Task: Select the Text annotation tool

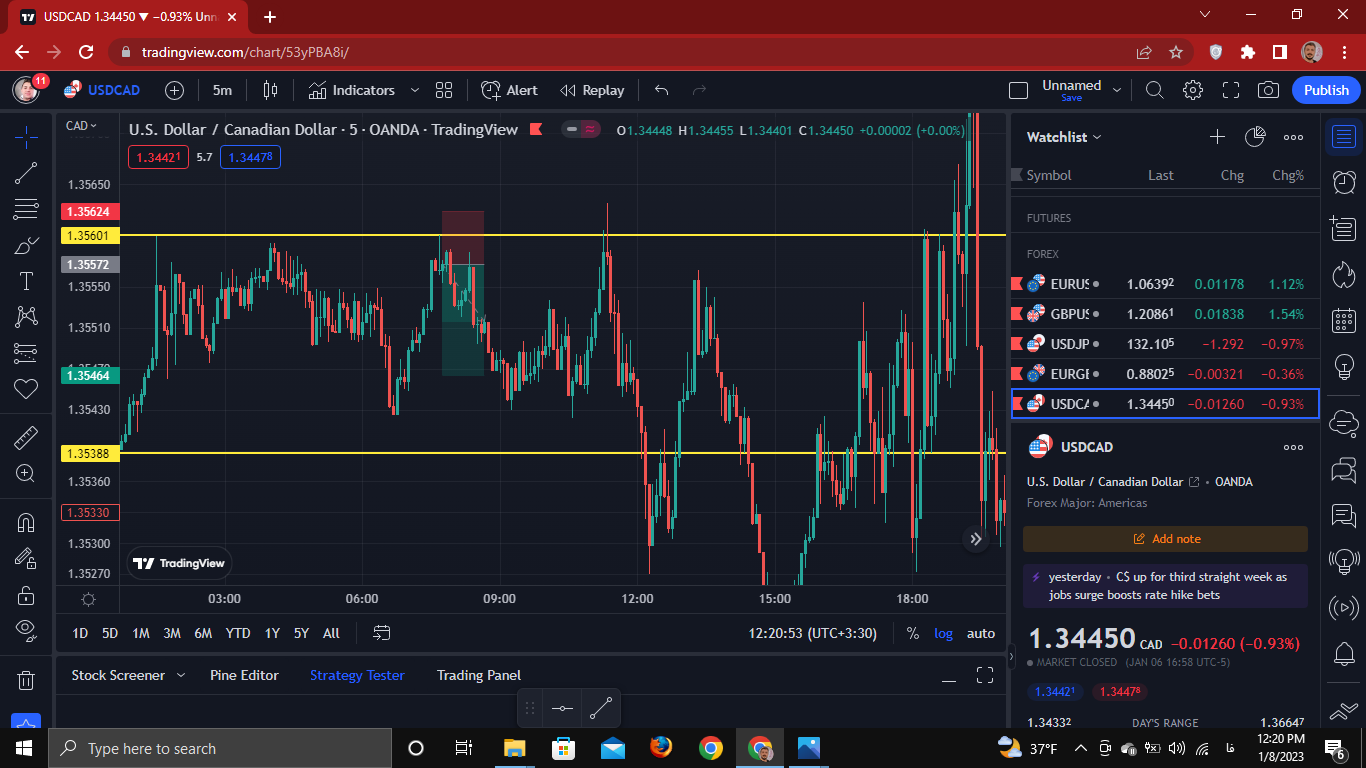Action: tap(26, 281)
